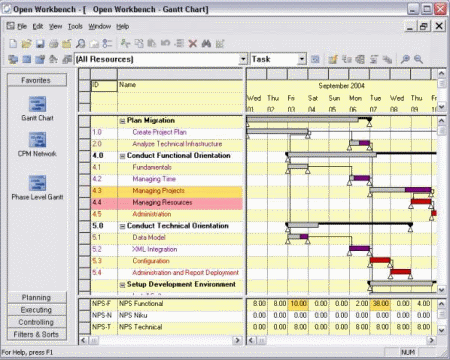
Task: Switch to the Executing sidebar group
Action: pyautogui.click(x=37, y=310)
